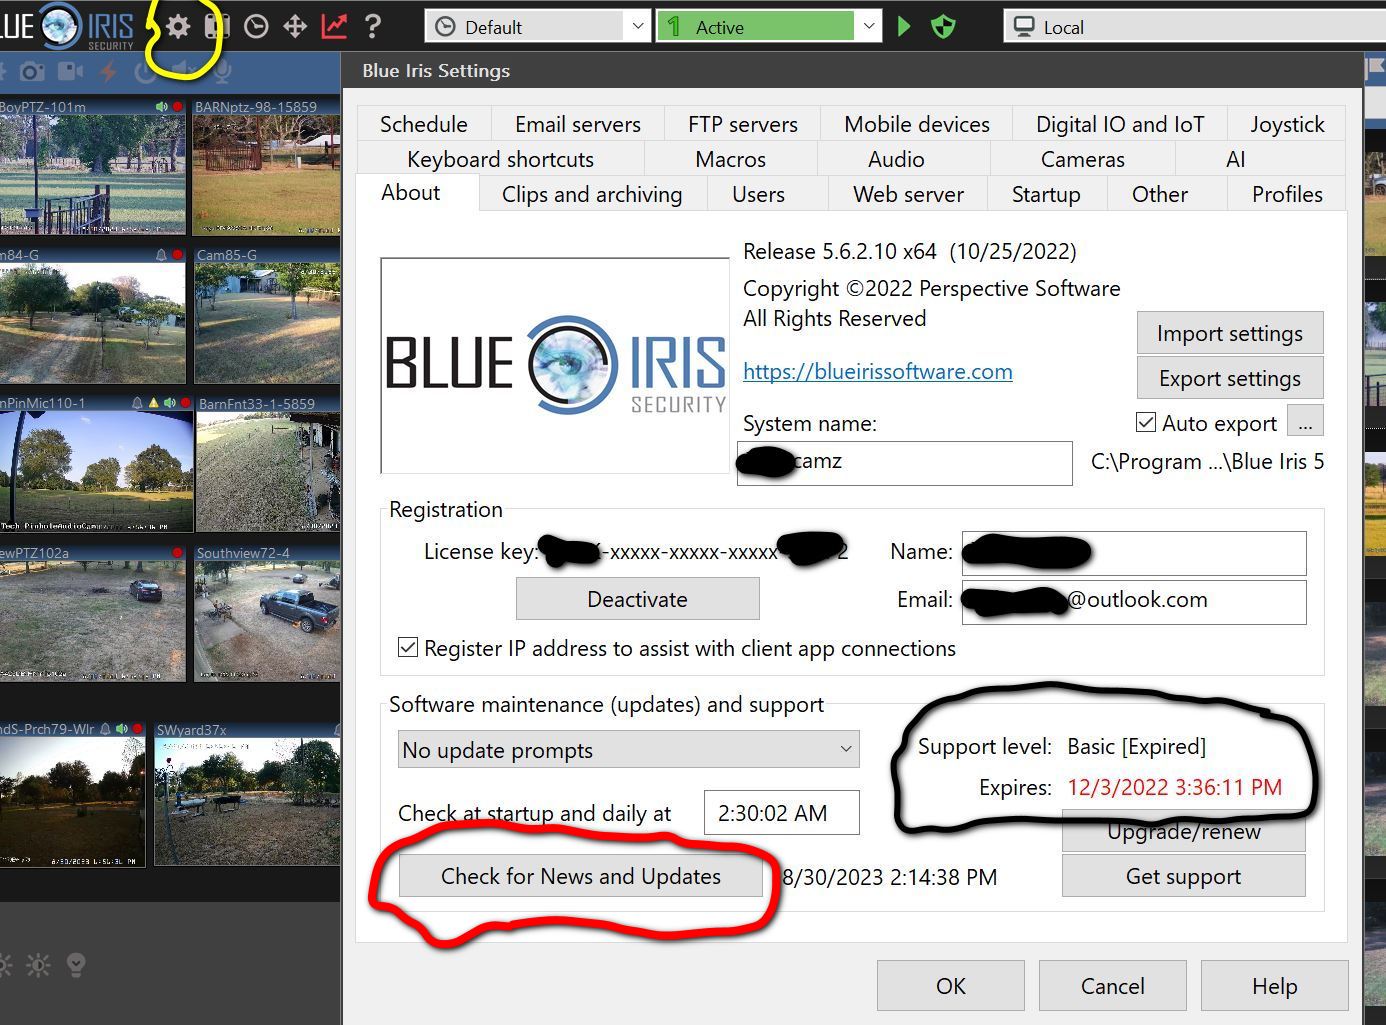This screenshot has height=1025, width=1386.
Task: Switch to the Schedule tab
Action: coord(424,124)
